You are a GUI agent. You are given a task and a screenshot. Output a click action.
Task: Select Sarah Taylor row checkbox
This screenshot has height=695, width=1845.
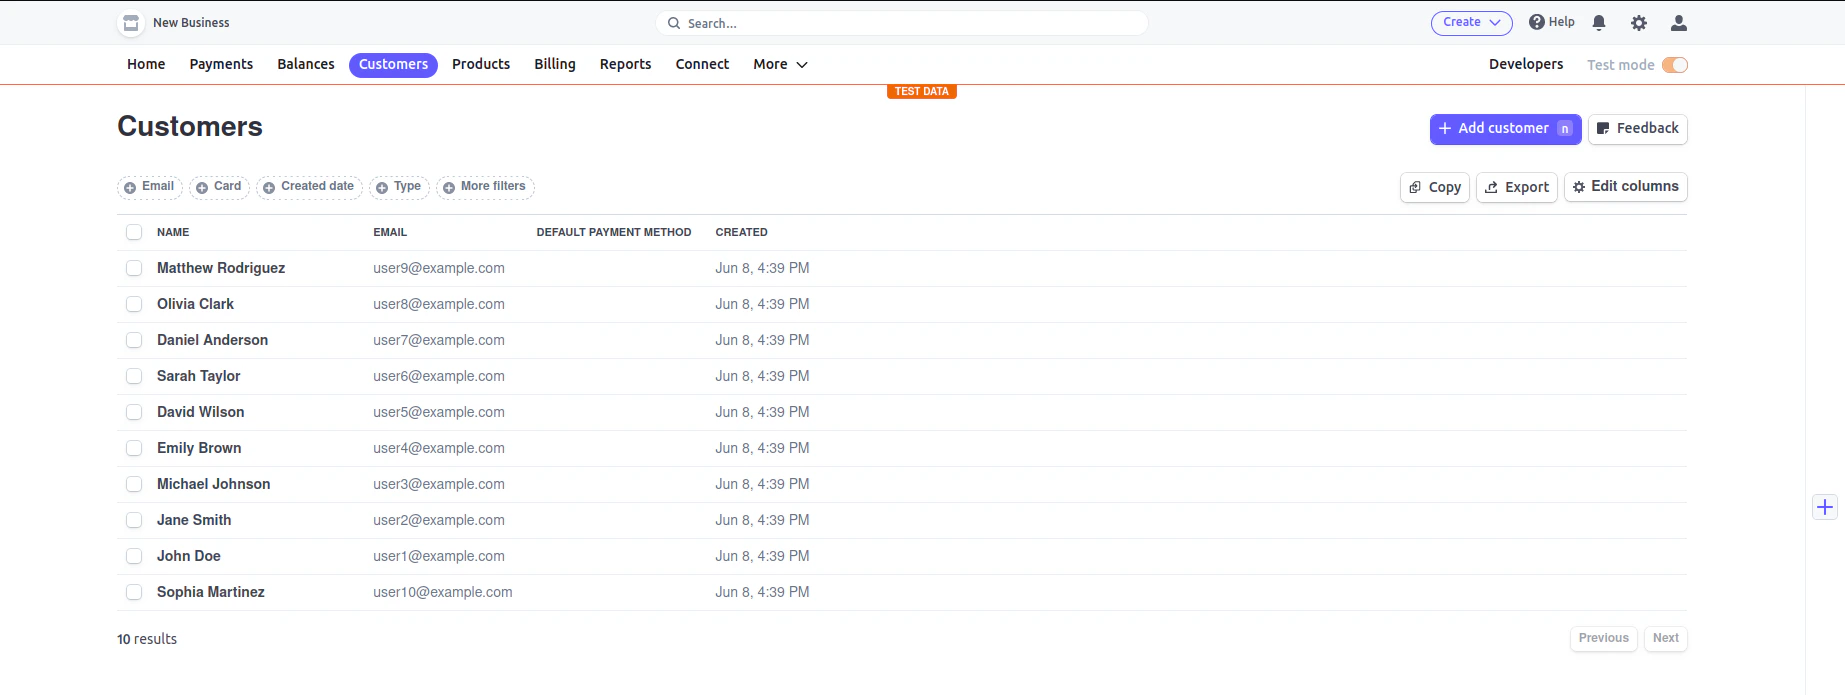[x=134, y=376]
